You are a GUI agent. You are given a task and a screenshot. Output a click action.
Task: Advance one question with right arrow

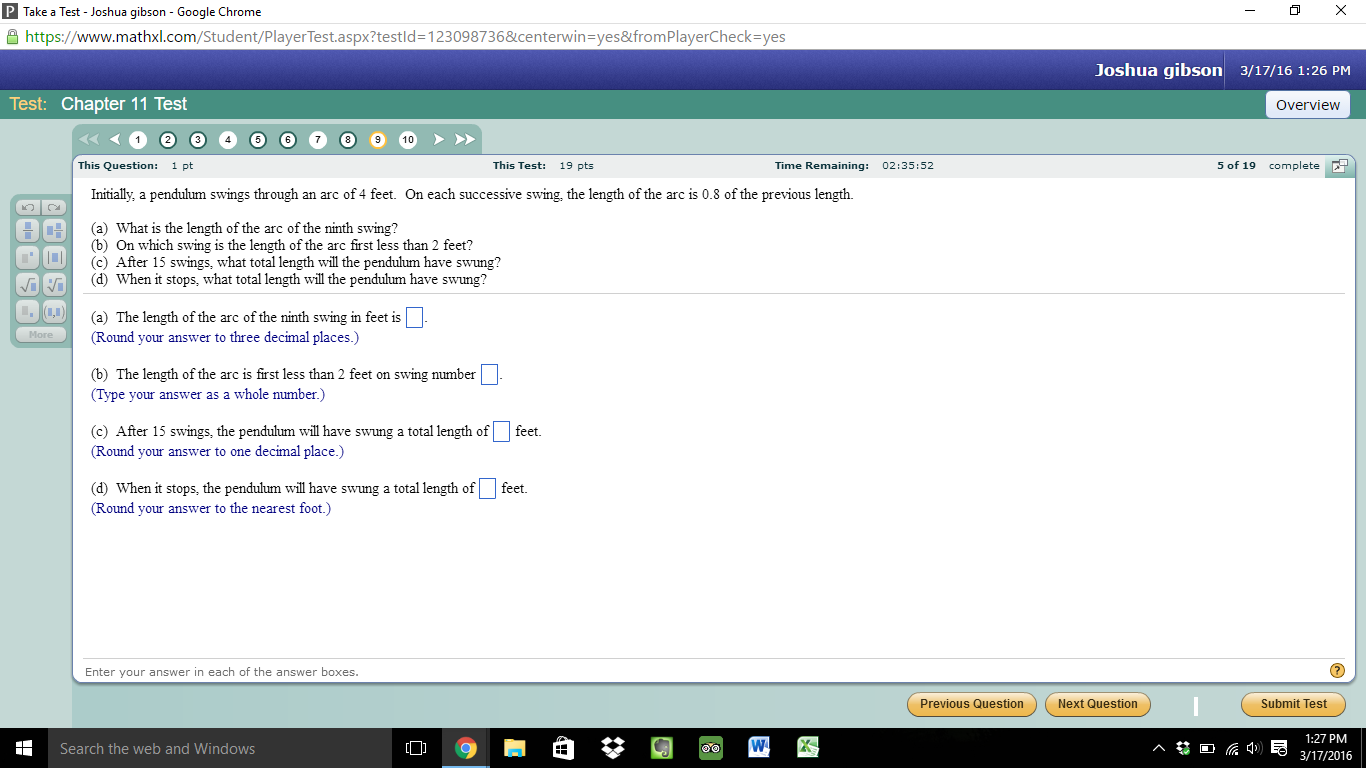pyautogui.click(x=438, y=139)
